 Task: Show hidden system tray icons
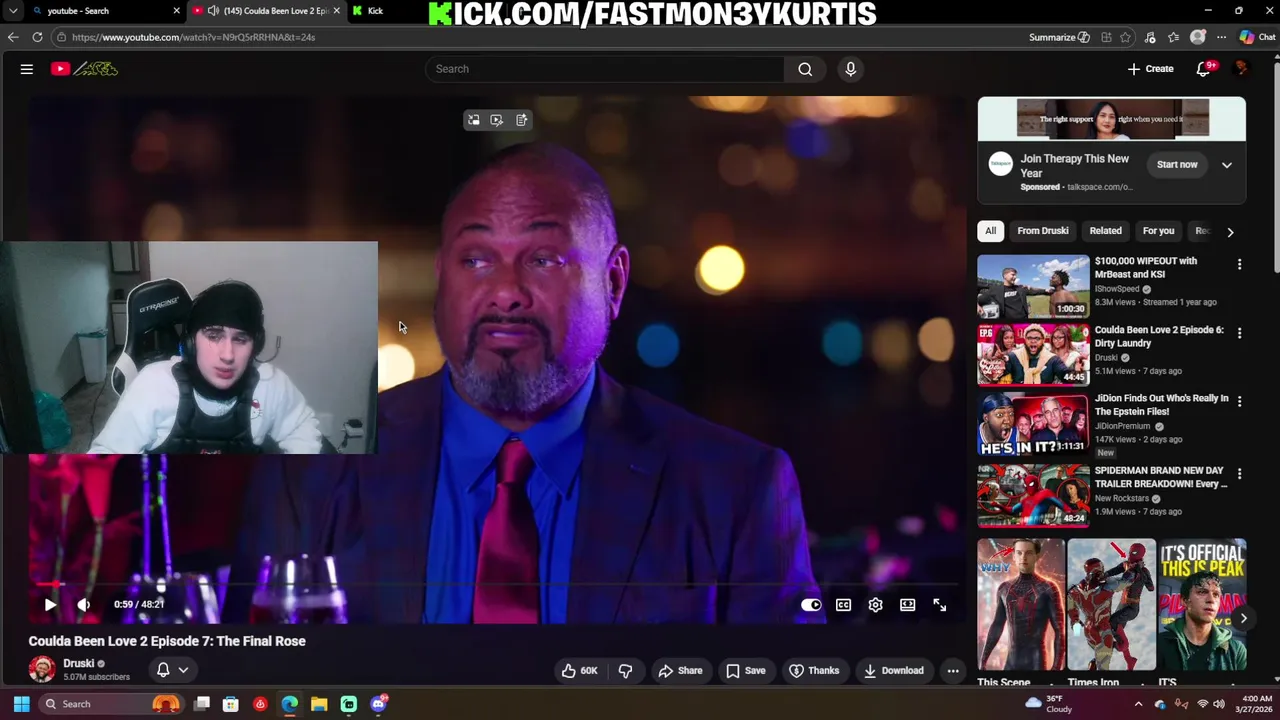tap(1138, 704)
